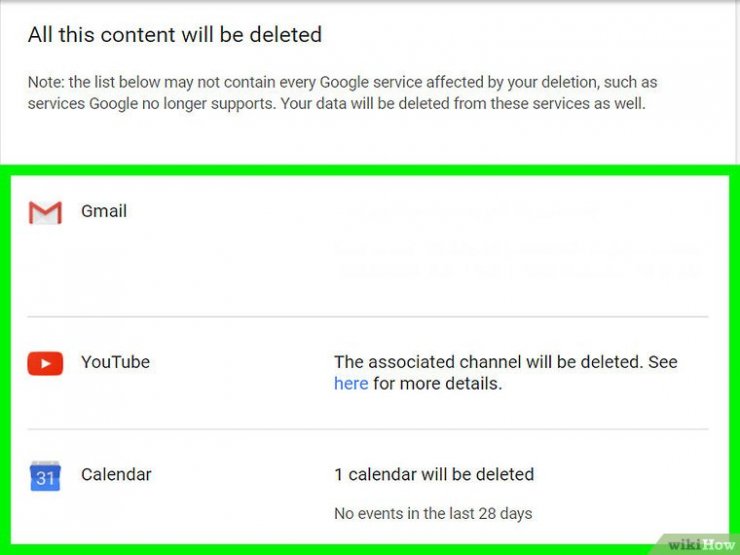Open the 'here' link for channel details
Screen dimensions: 740x555
tap(351, 384)
